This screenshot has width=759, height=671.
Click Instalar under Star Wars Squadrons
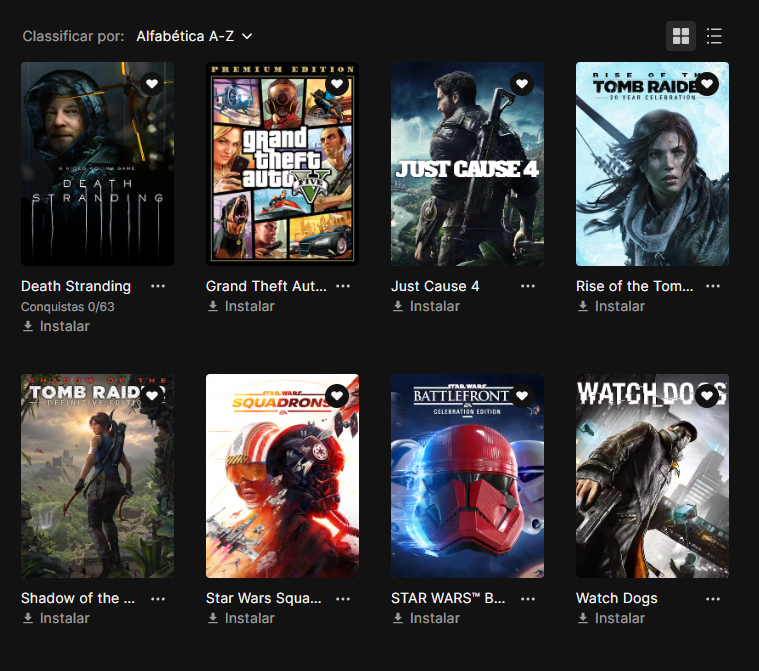point(241,618)
